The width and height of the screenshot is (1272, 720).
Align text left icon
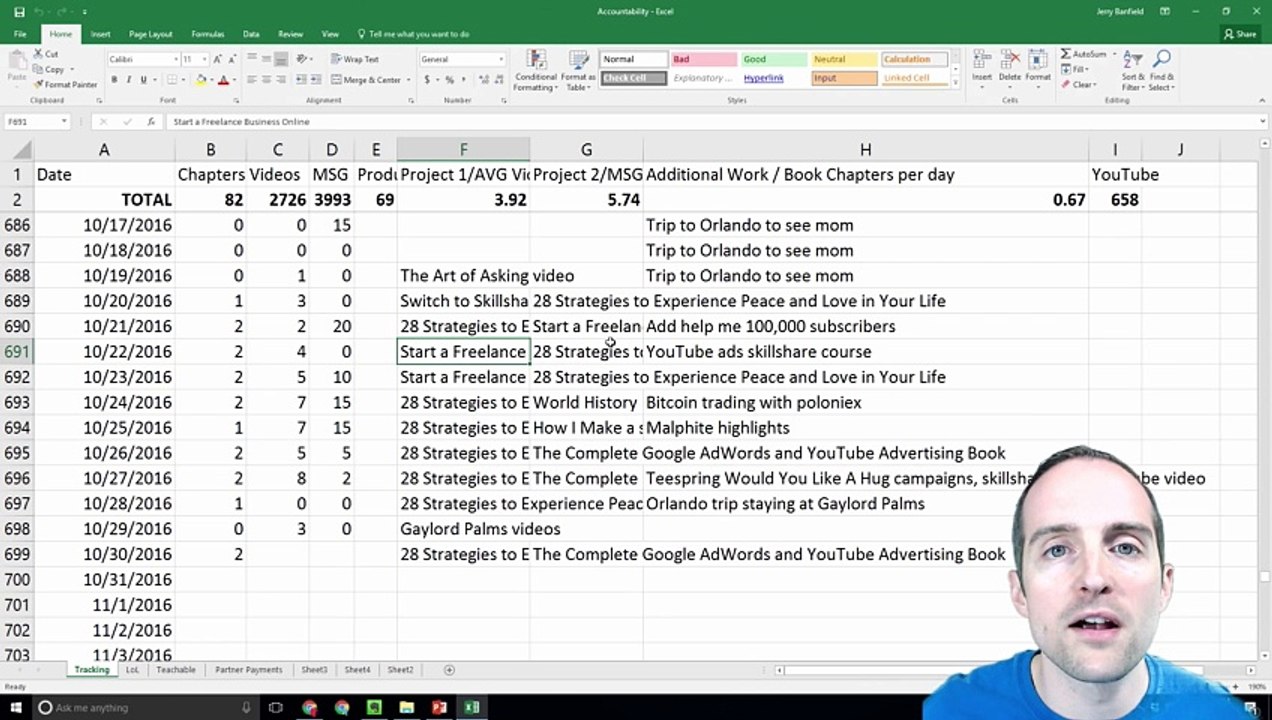click(252, 80)
